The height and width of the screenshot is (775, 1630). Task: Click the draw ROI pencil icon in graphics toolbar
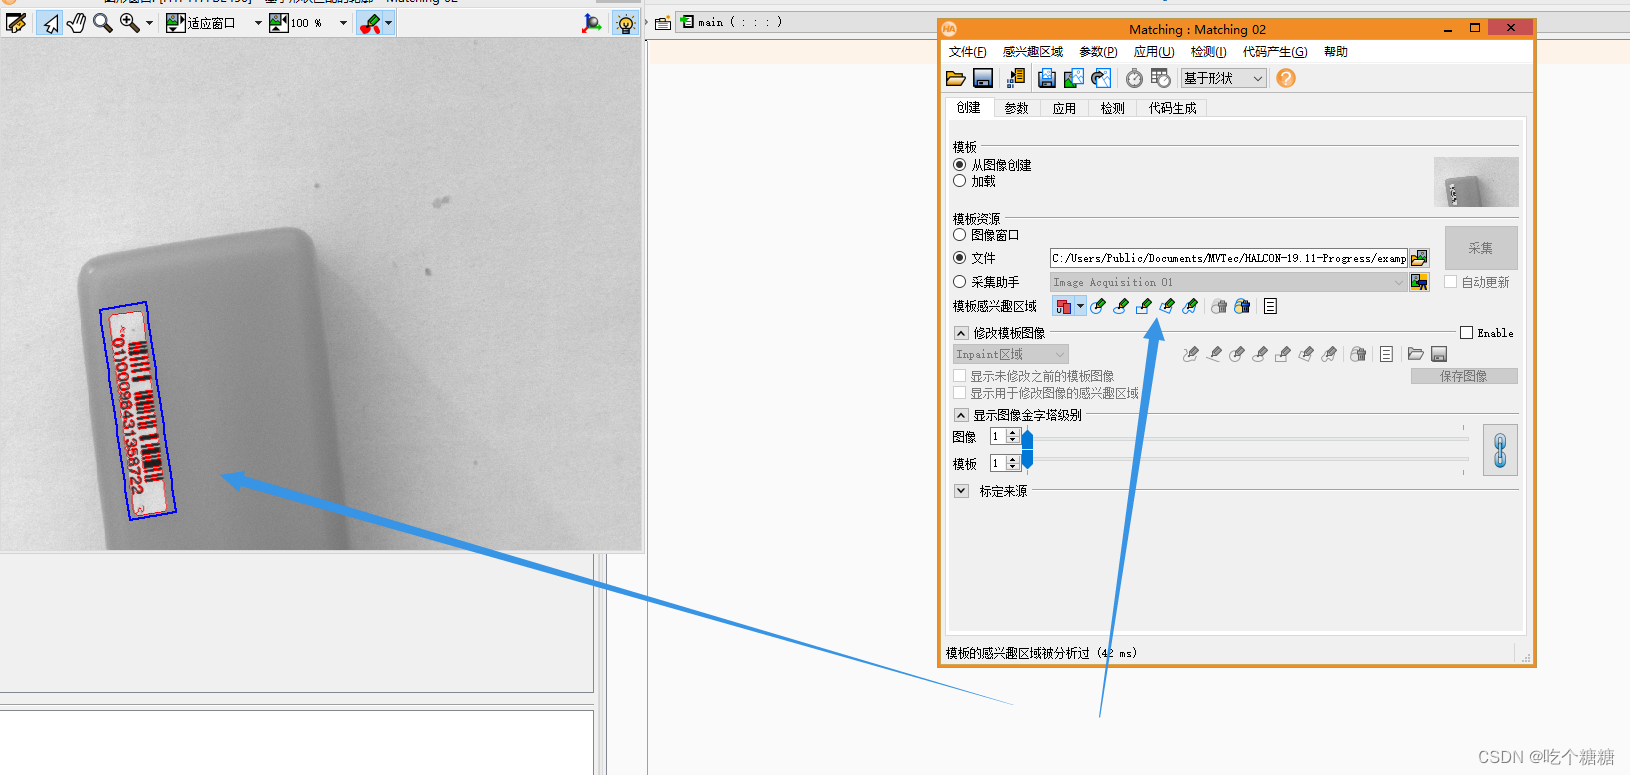pyautogui.click(x=370, y=22)
